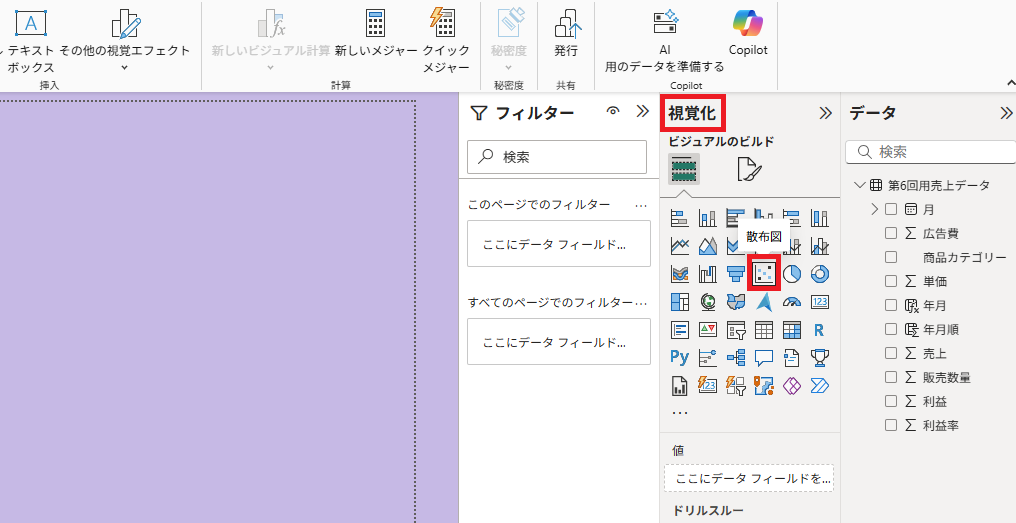The width and height of the screenshot is (1016, 523).
Task: Check the 年月順 field checkbox
Action: coord(891,329)
